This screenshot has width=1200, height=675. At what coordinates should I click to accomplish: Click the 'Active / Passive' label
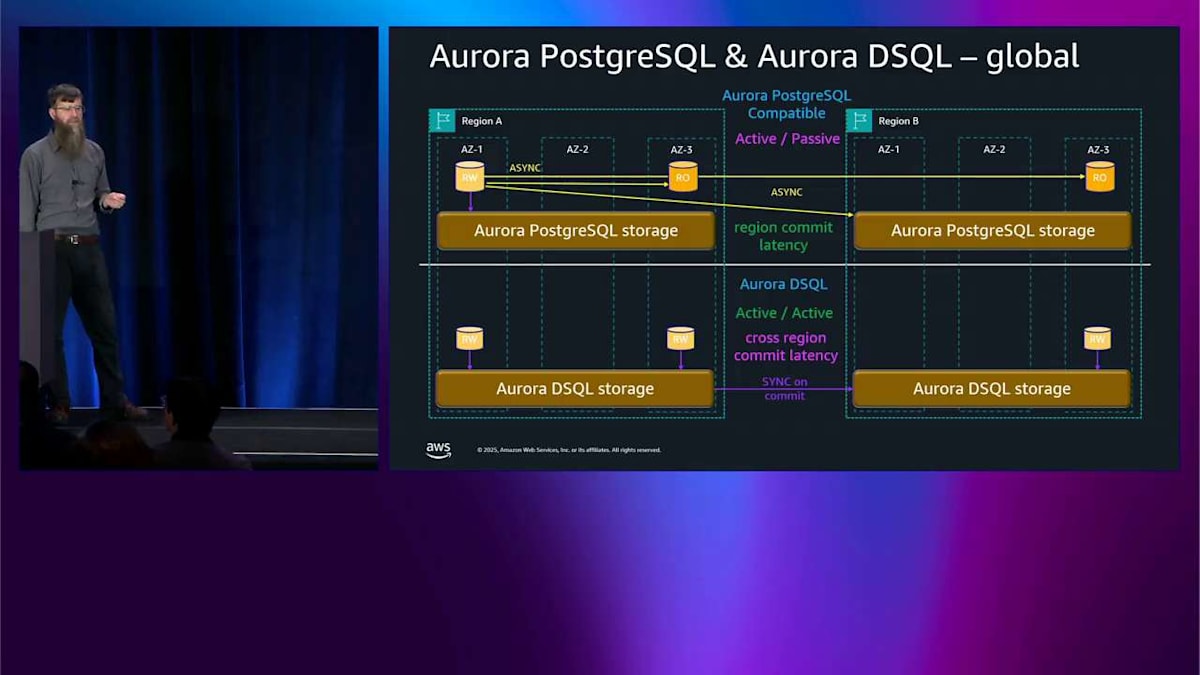787,139
